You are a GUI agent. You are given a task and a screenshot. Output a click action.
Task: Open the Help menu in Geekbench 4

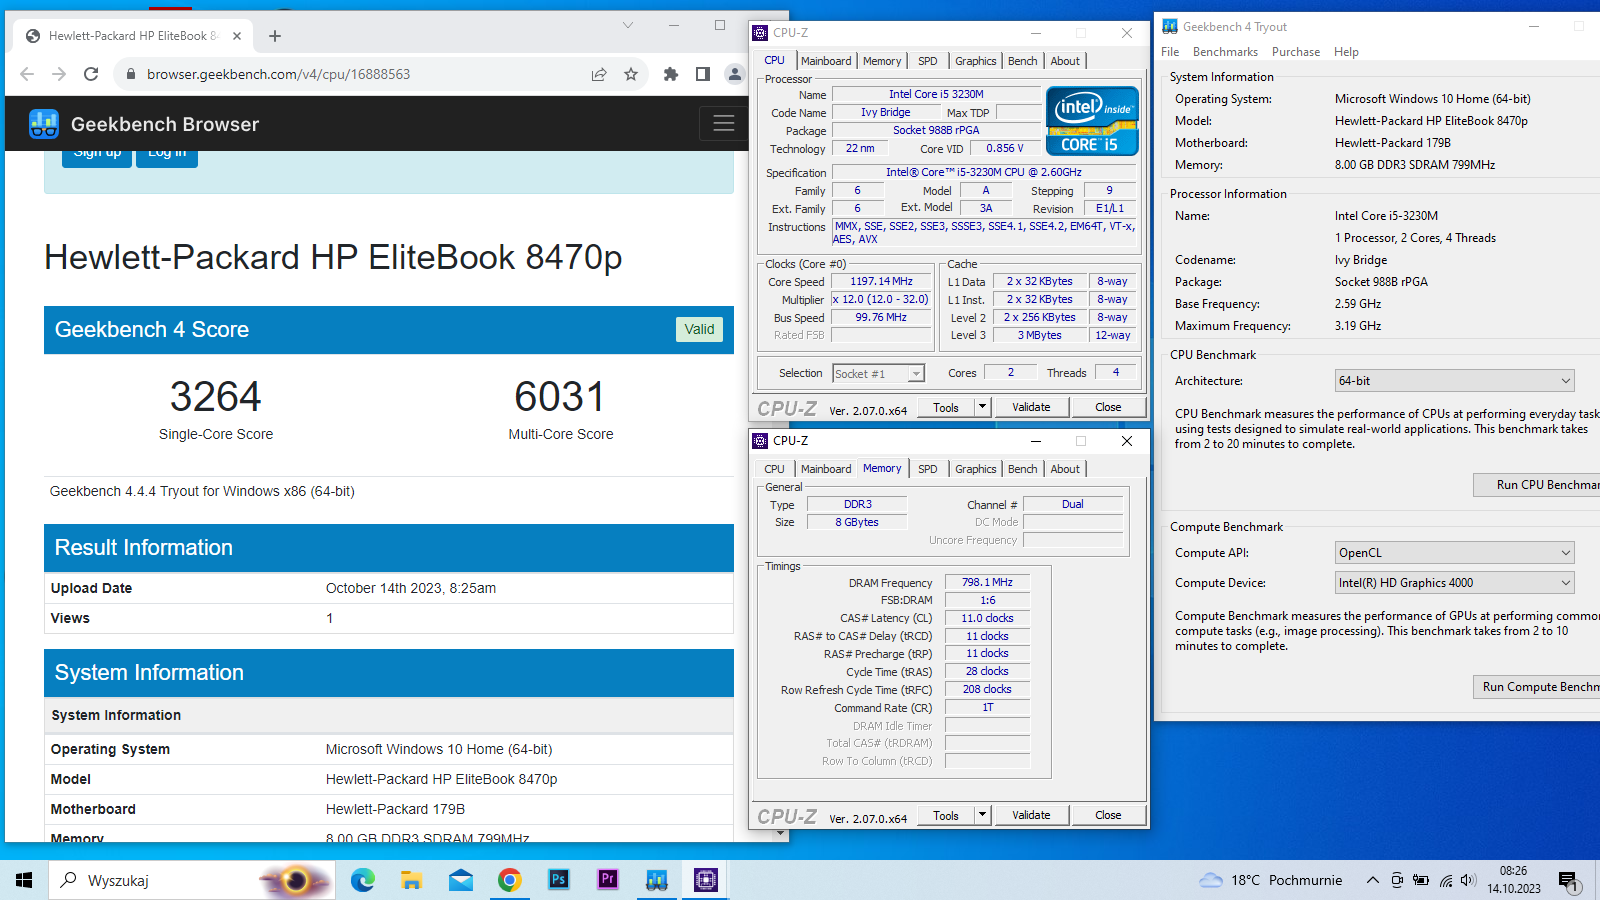click(x=1346, y=52)
